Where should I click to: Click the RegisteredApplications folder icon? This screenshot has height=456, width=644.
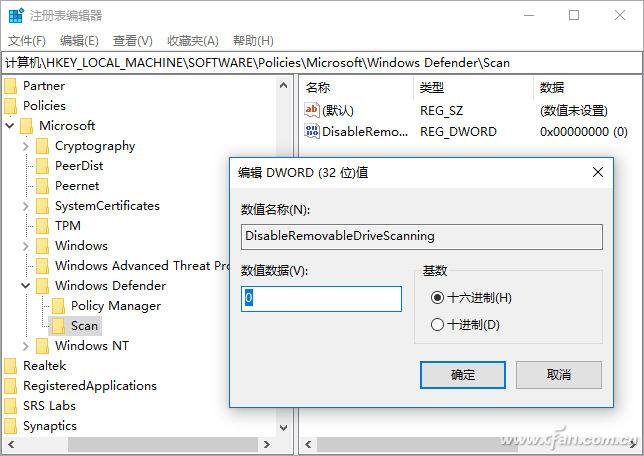[11, 386]
